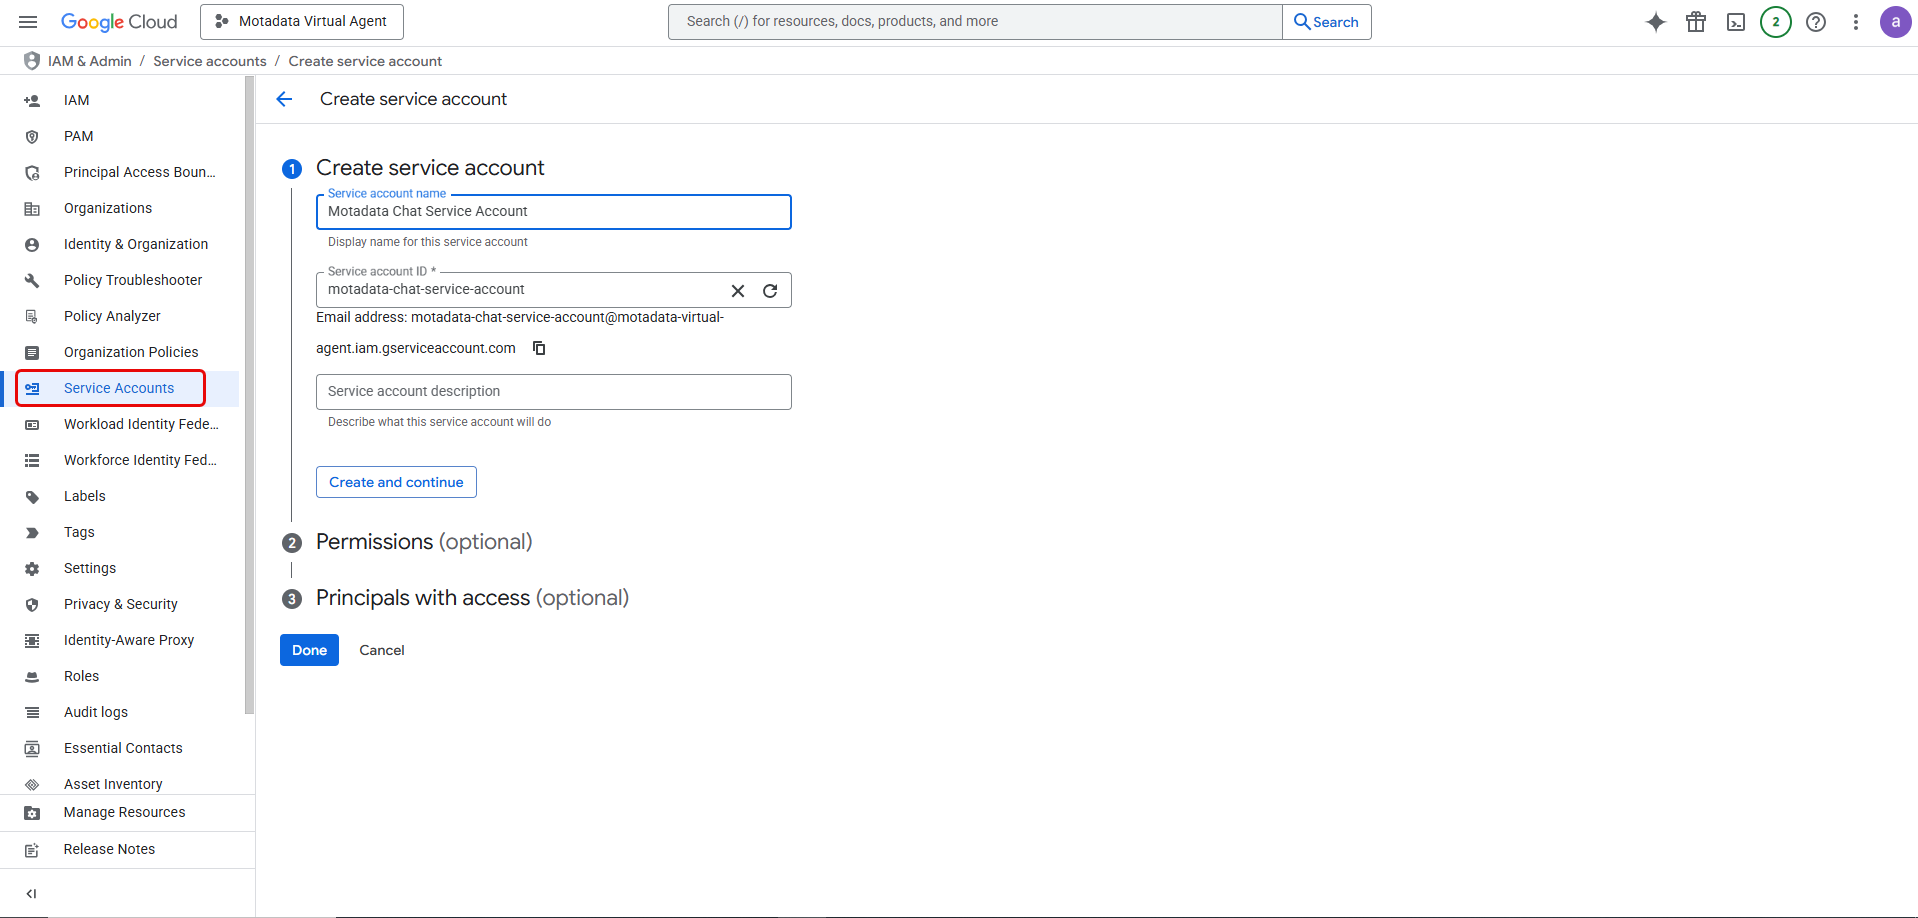
Task: Open the Gemini assistant
Action: (x=1655, y=21)
